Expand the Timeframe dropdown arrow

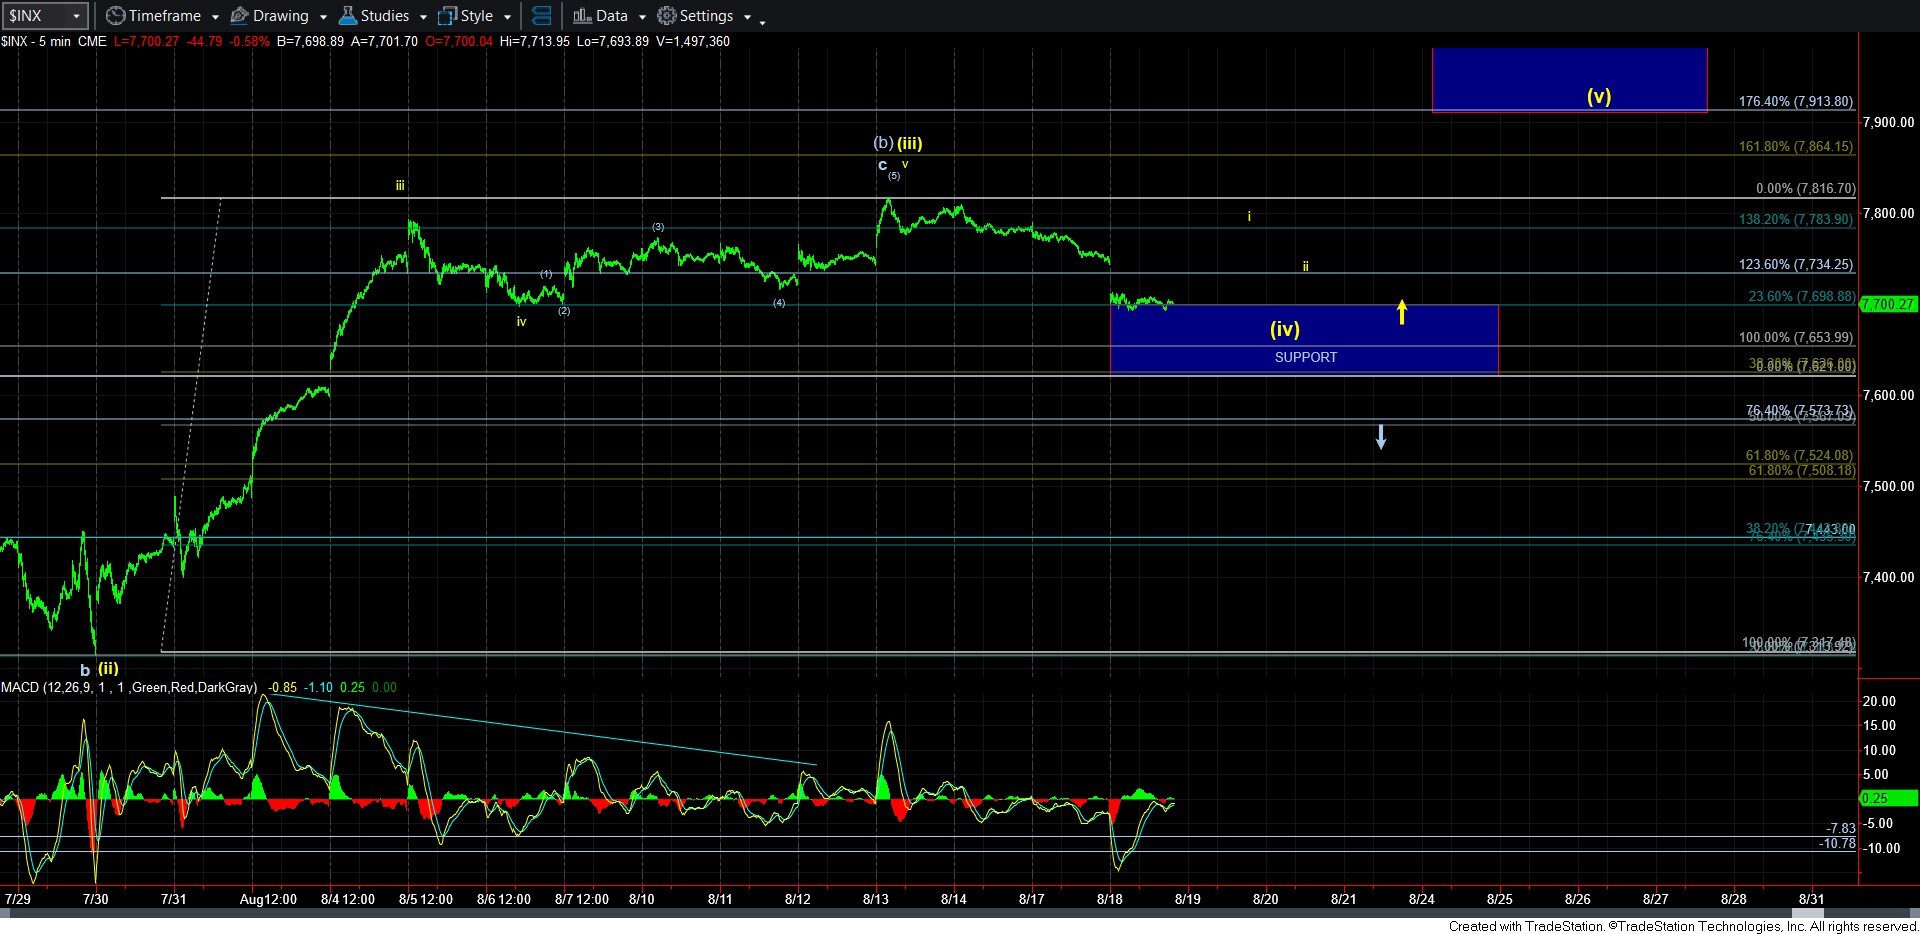[215, 17]
